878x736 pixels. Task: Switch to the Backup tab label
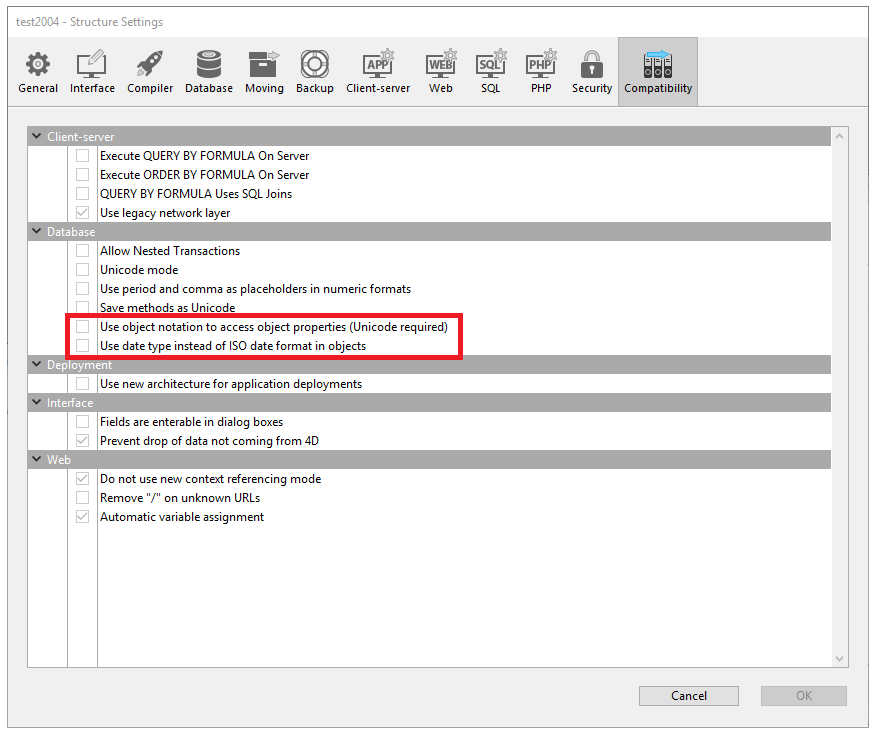315,88
